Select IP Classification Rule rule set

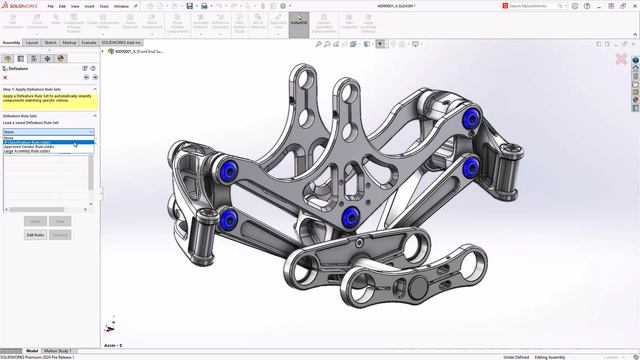(49, 142)
